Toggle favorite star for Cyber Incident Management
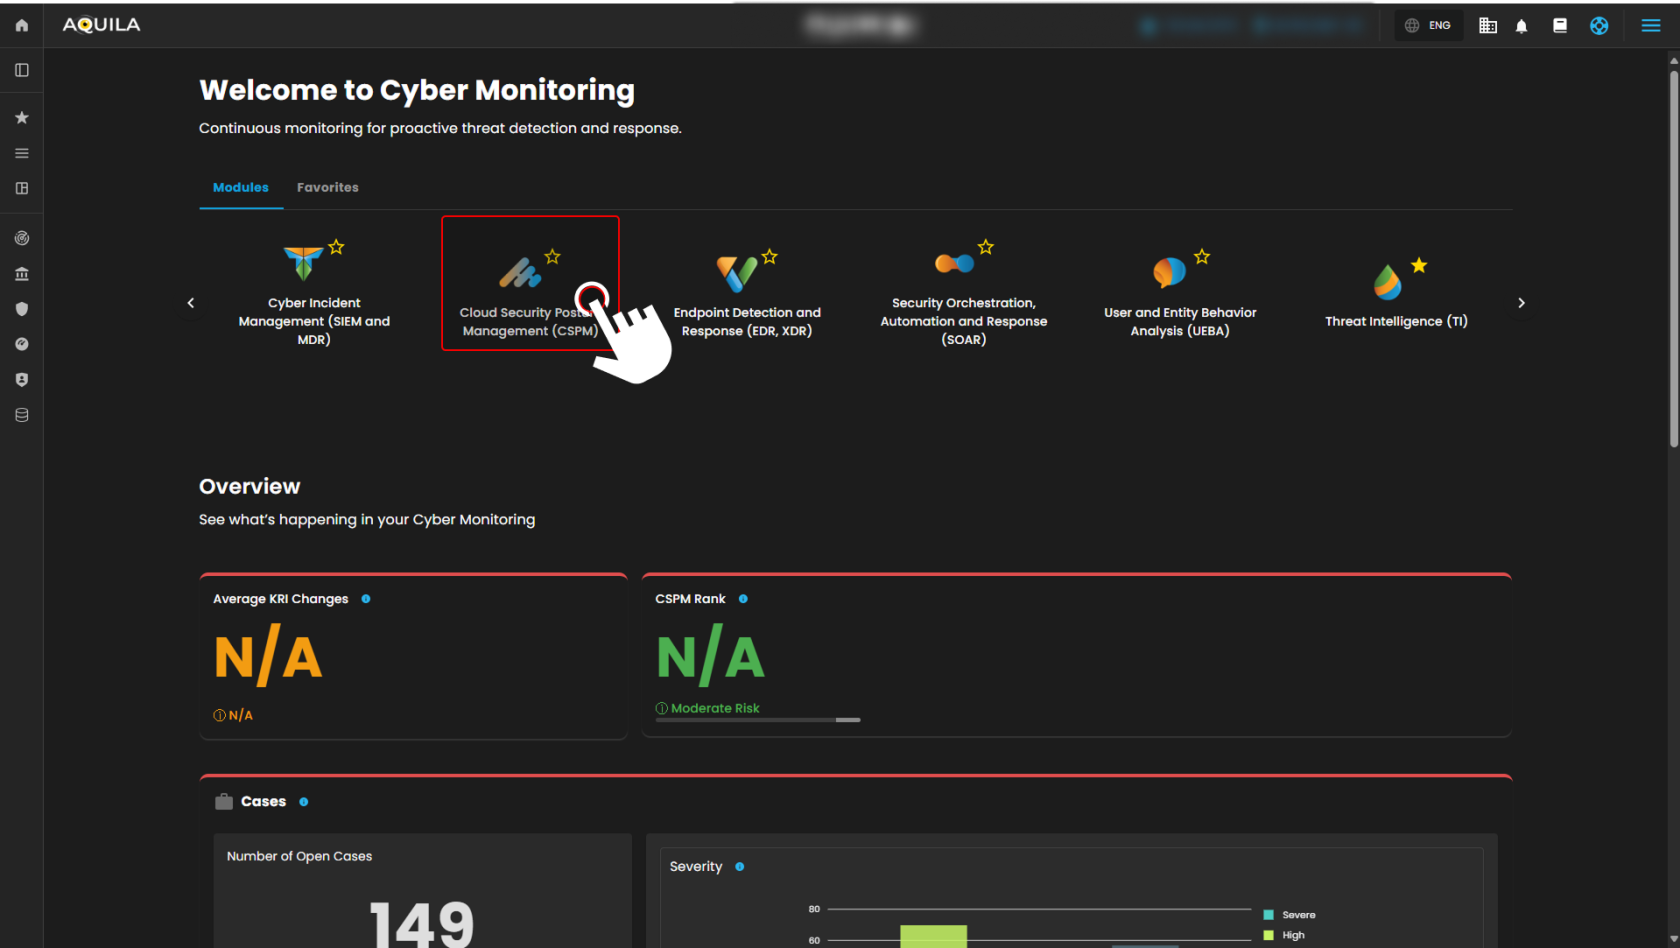This screenshot has width=1680, height=948. [x=336, y=247]
